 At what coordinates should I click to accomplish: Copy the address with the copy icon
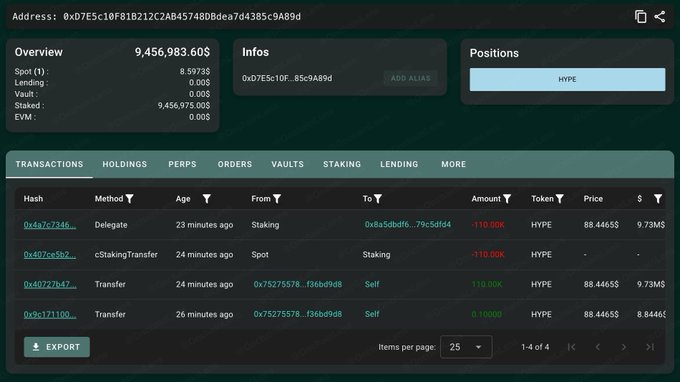[641, 16]
